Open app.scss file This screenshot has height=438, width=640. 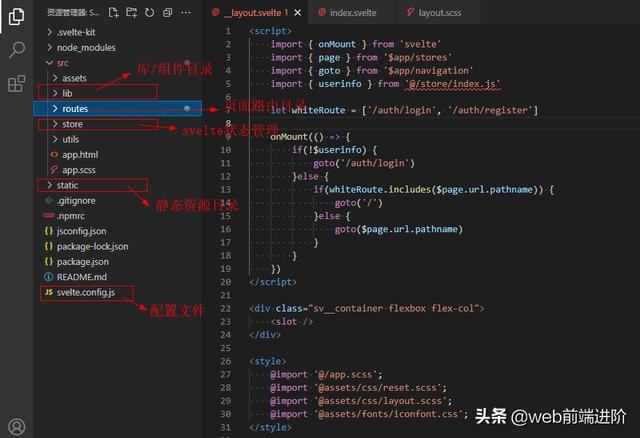[x=118, y=170]
